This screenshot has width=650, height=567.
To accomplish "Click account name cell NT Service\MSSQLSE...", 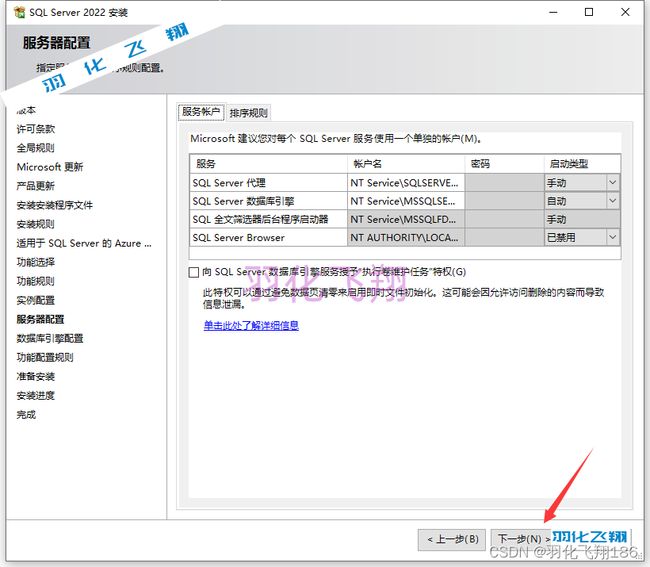I will 405,201.
